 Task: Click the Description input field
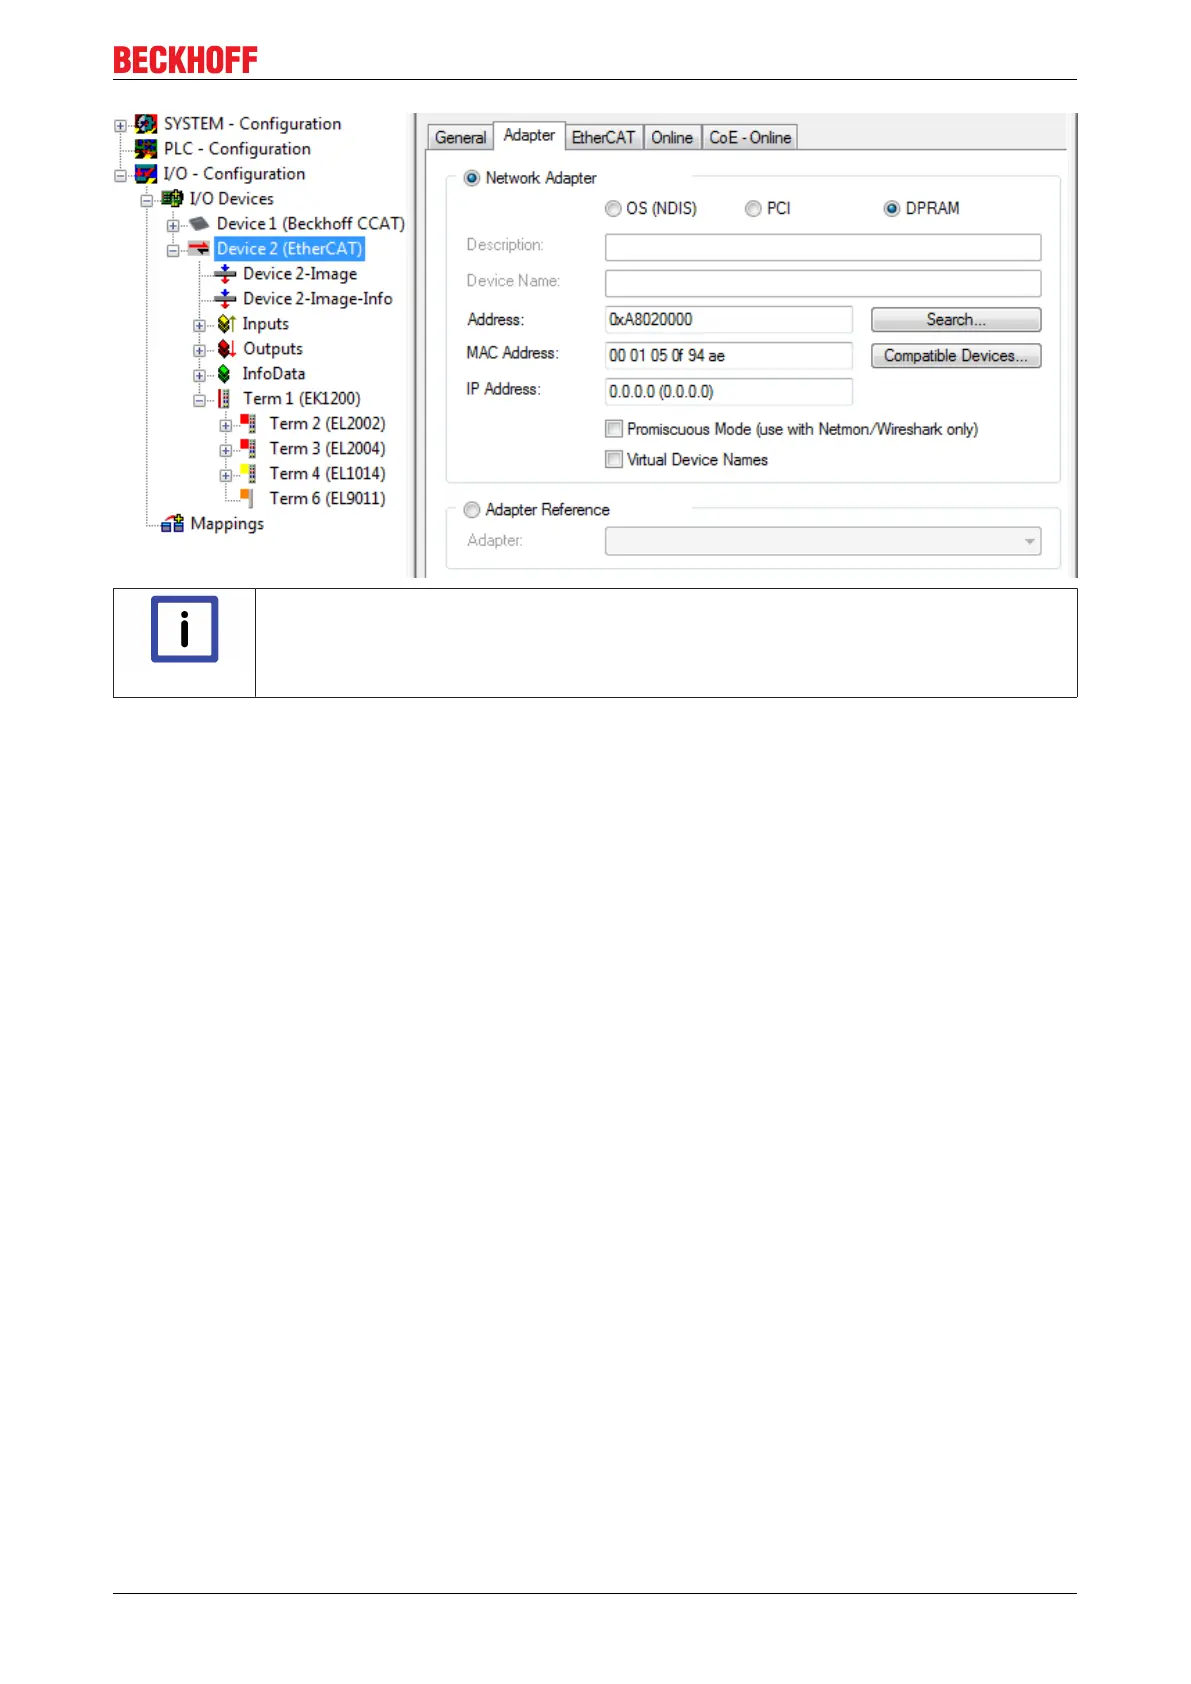(823, 247)
